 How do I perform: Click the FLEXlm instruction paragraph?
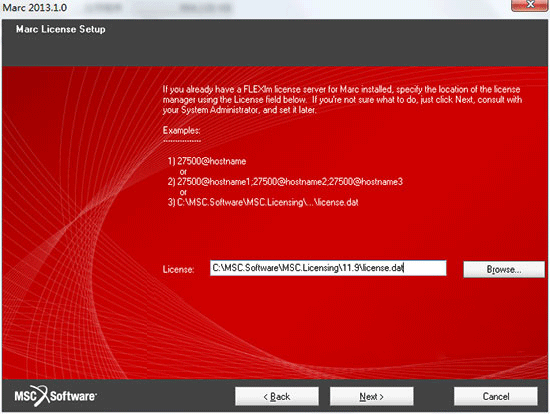(x=342, y=100)
